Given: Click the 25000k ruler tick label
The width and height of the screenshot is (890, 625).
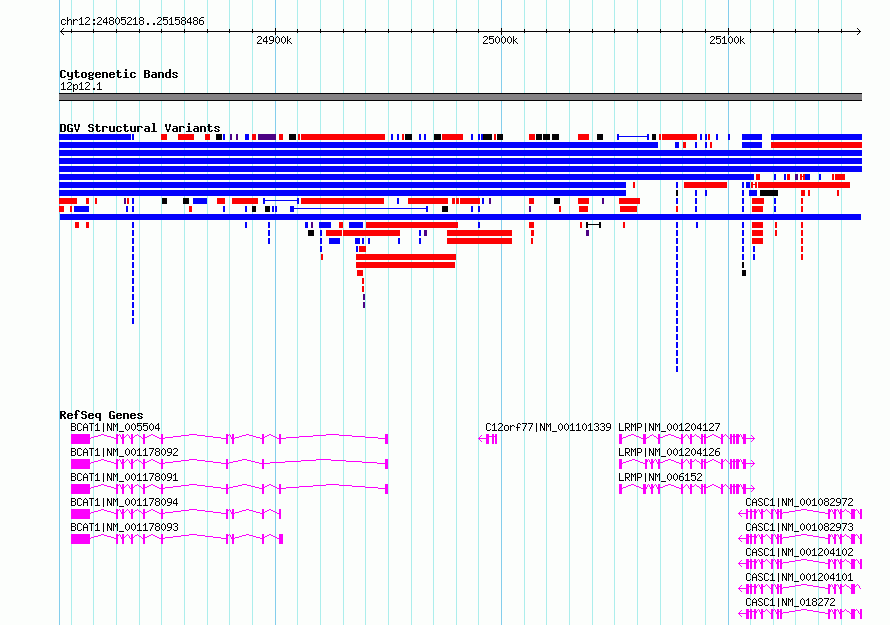Looking at the screenshot, I should [x=500, y=40].
